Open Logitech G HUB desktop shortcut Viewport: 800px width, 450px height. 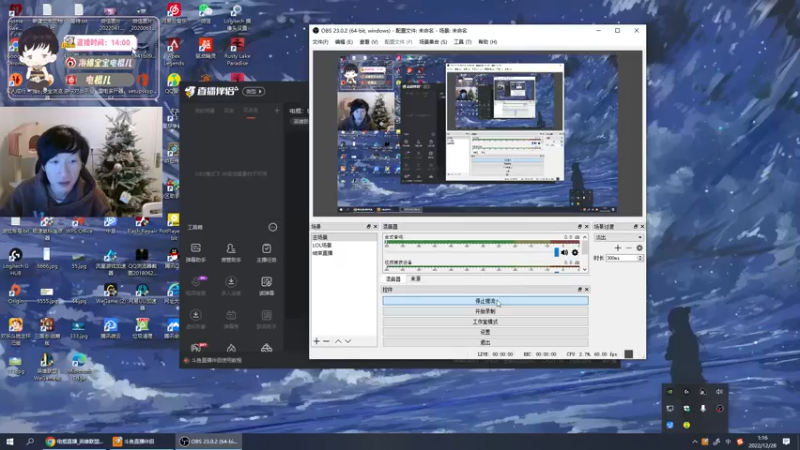tap(15, 262)
